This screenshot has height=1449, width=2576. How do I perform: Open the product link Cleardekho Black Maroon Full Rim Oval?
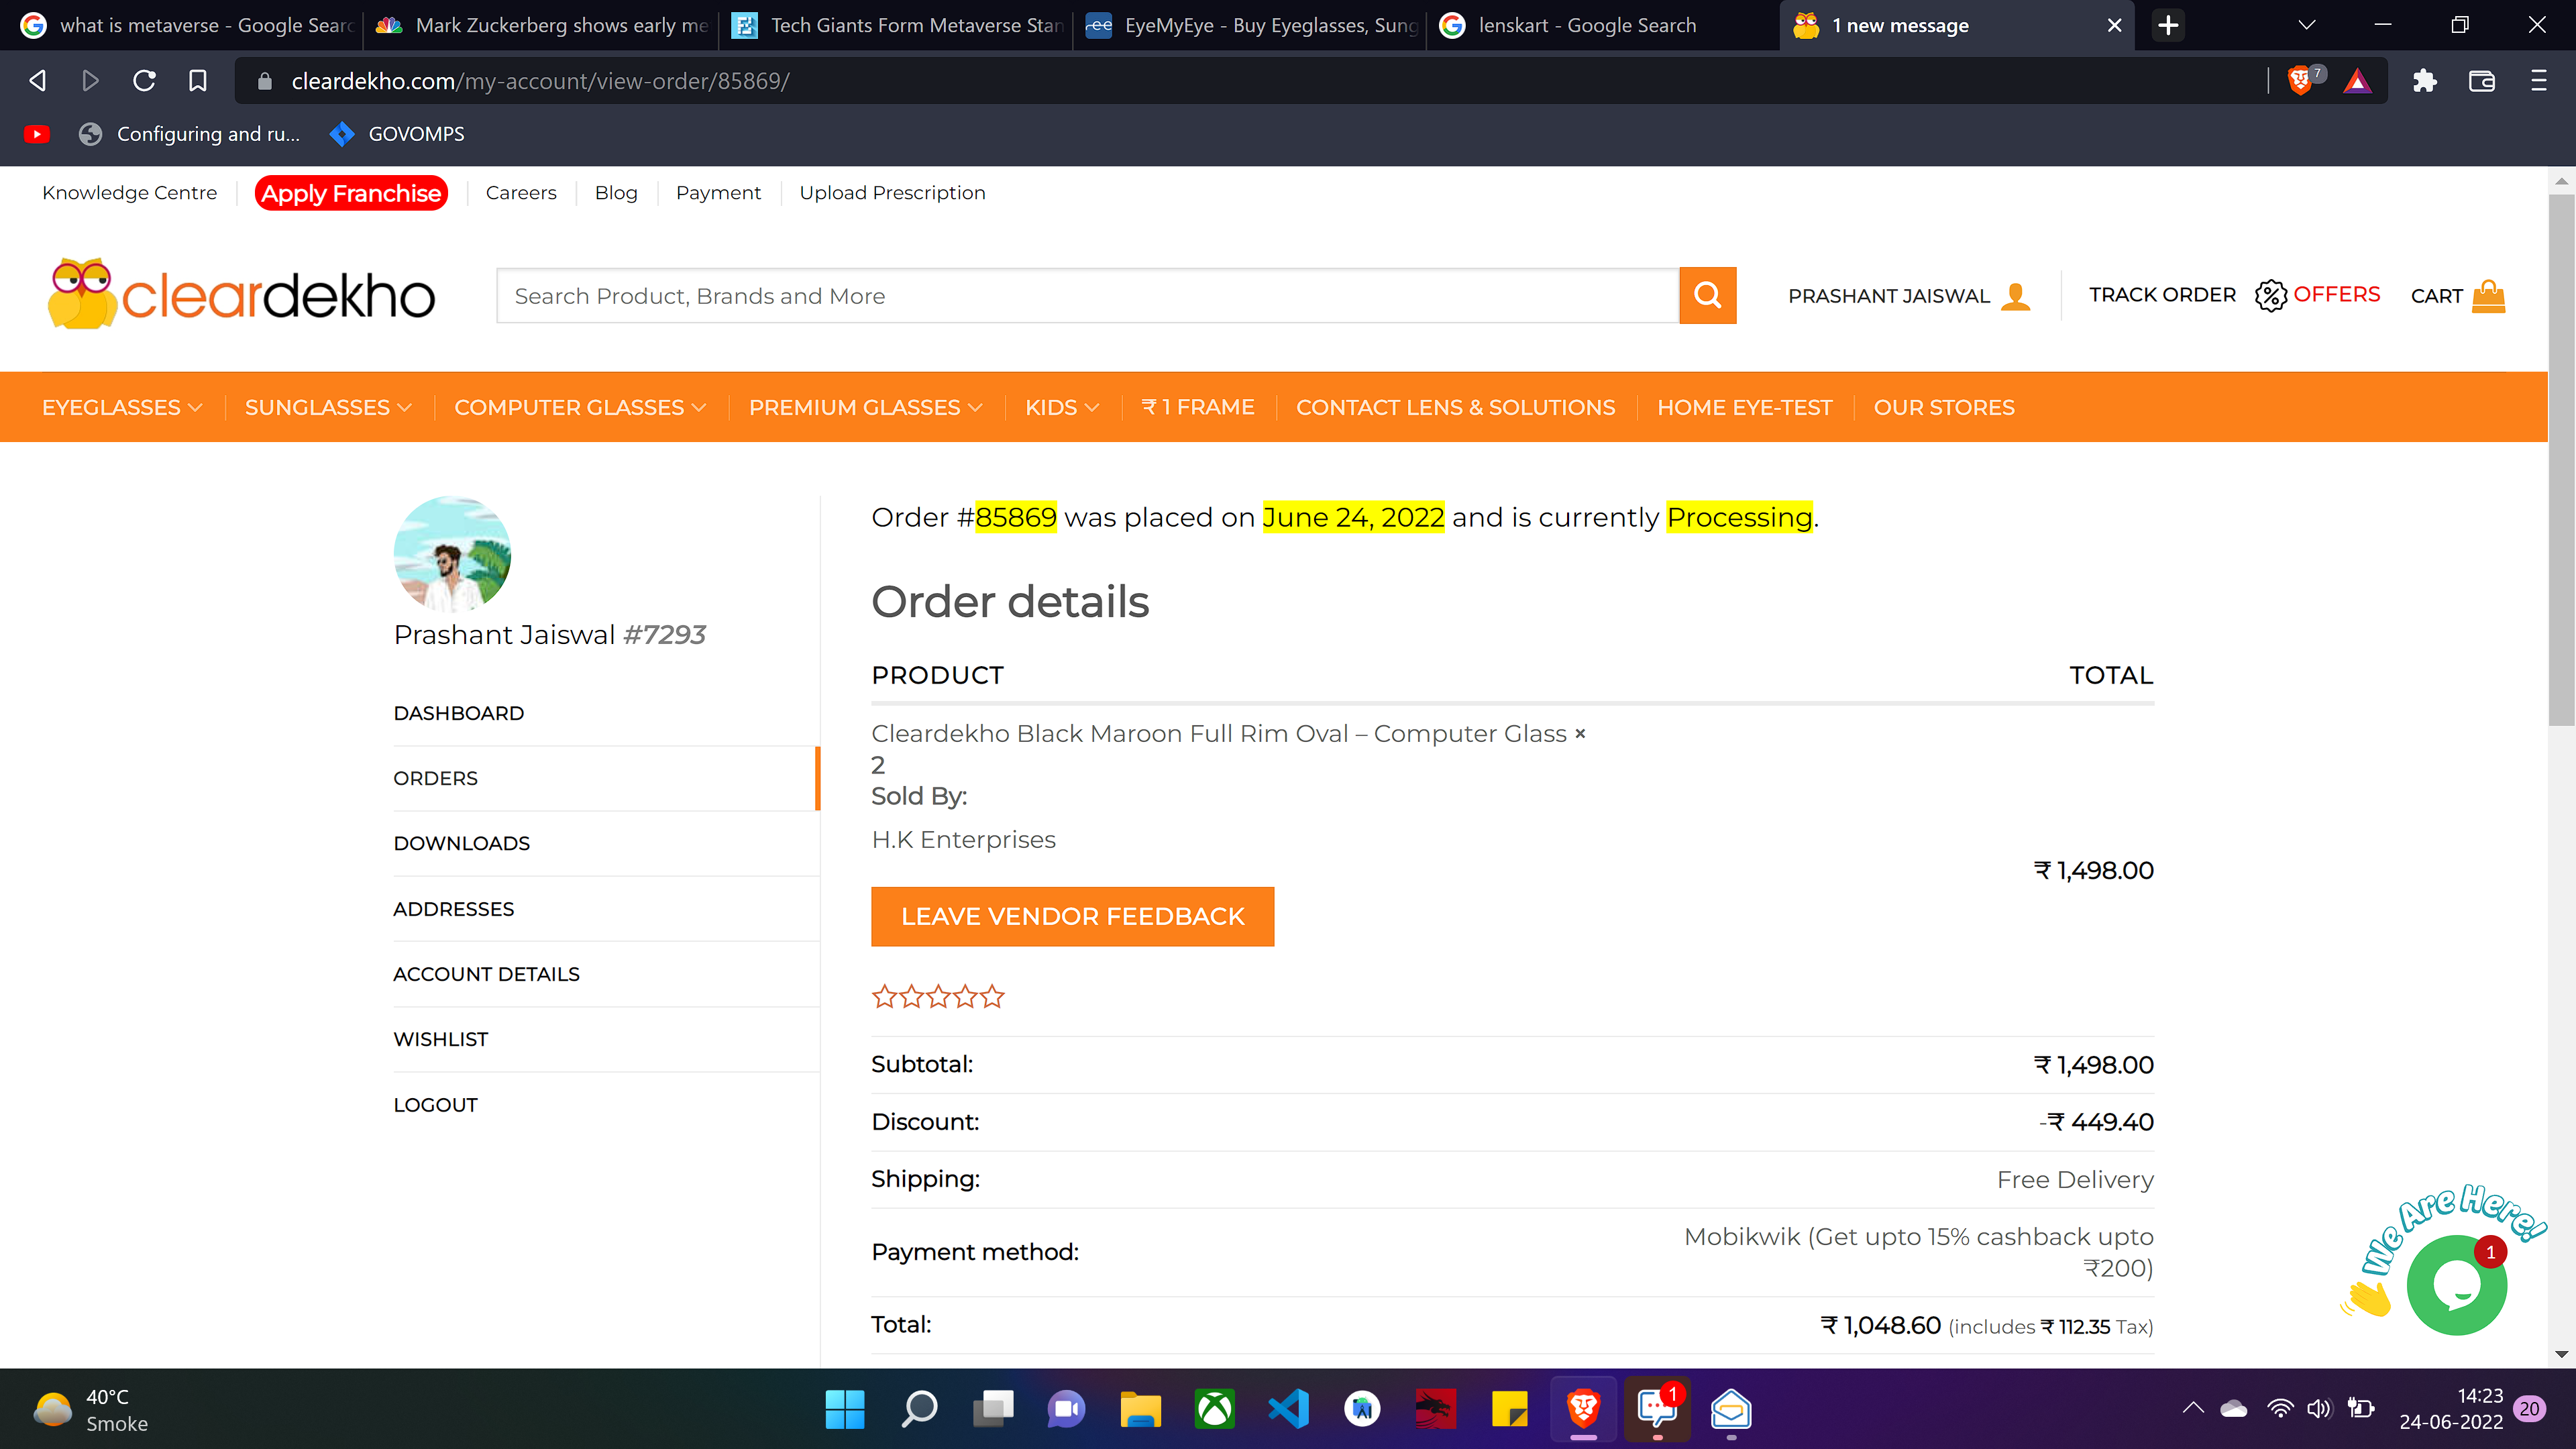coord(1218,733)
